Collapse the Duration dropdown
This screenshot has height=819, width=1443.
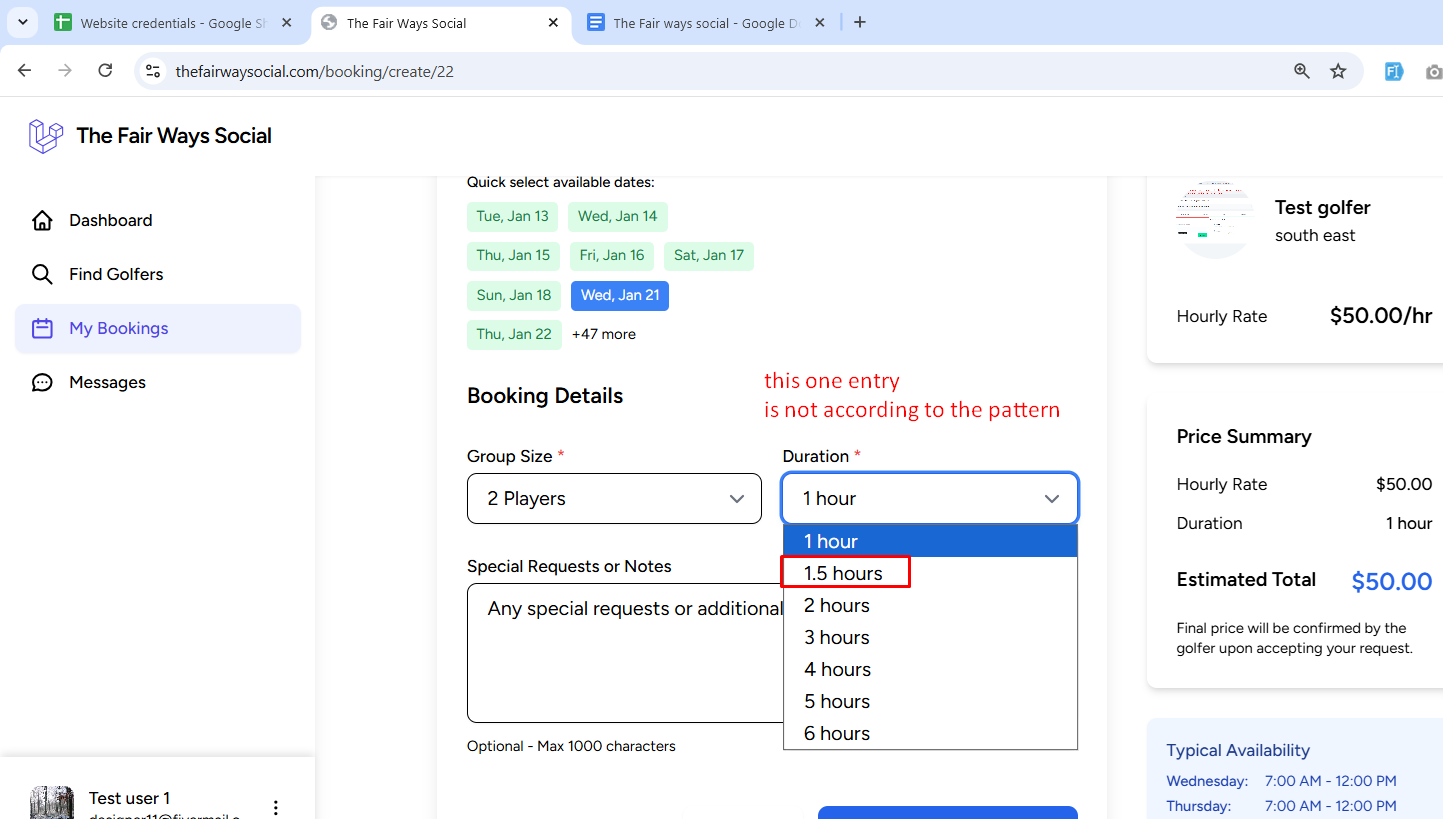pos(929,498)
